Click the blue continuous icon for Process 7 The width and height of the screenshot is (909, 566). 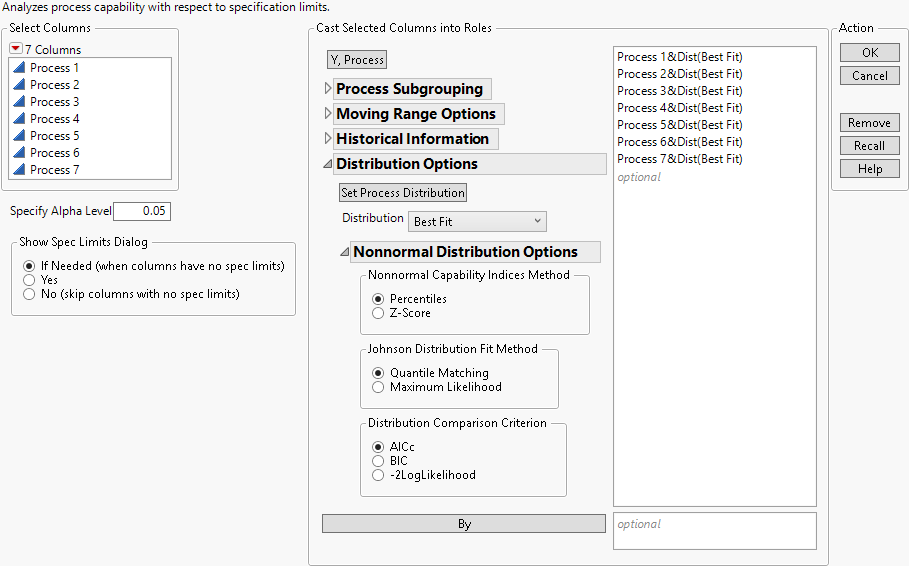tap(19, 170)
